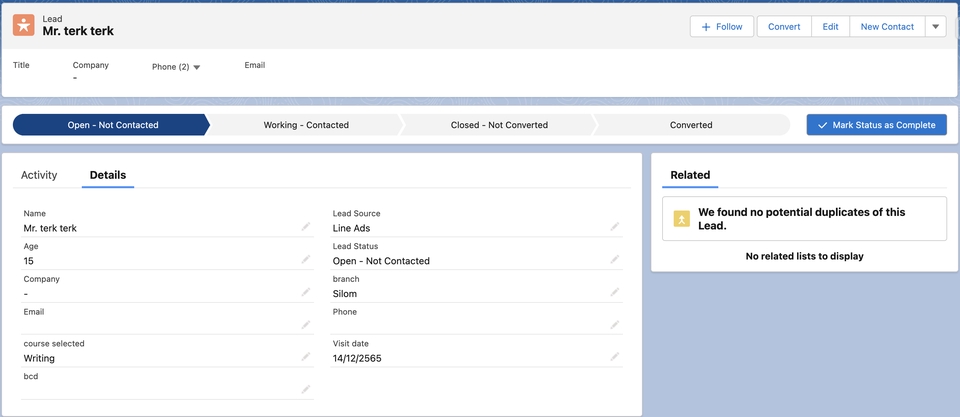
Task: Open the more actions dropdown arrow
Action: pyautogui.click(x=936, y=27)
